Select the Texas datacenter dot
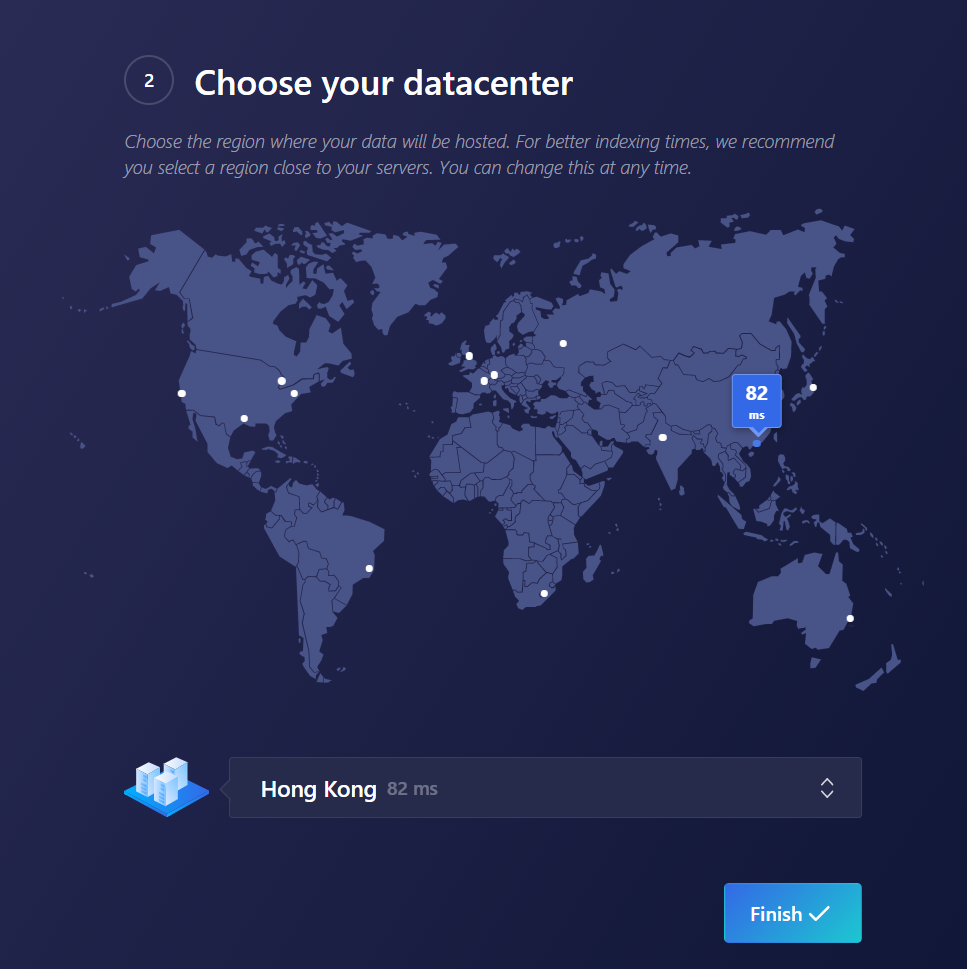The image size is (967, 969). 244,418
